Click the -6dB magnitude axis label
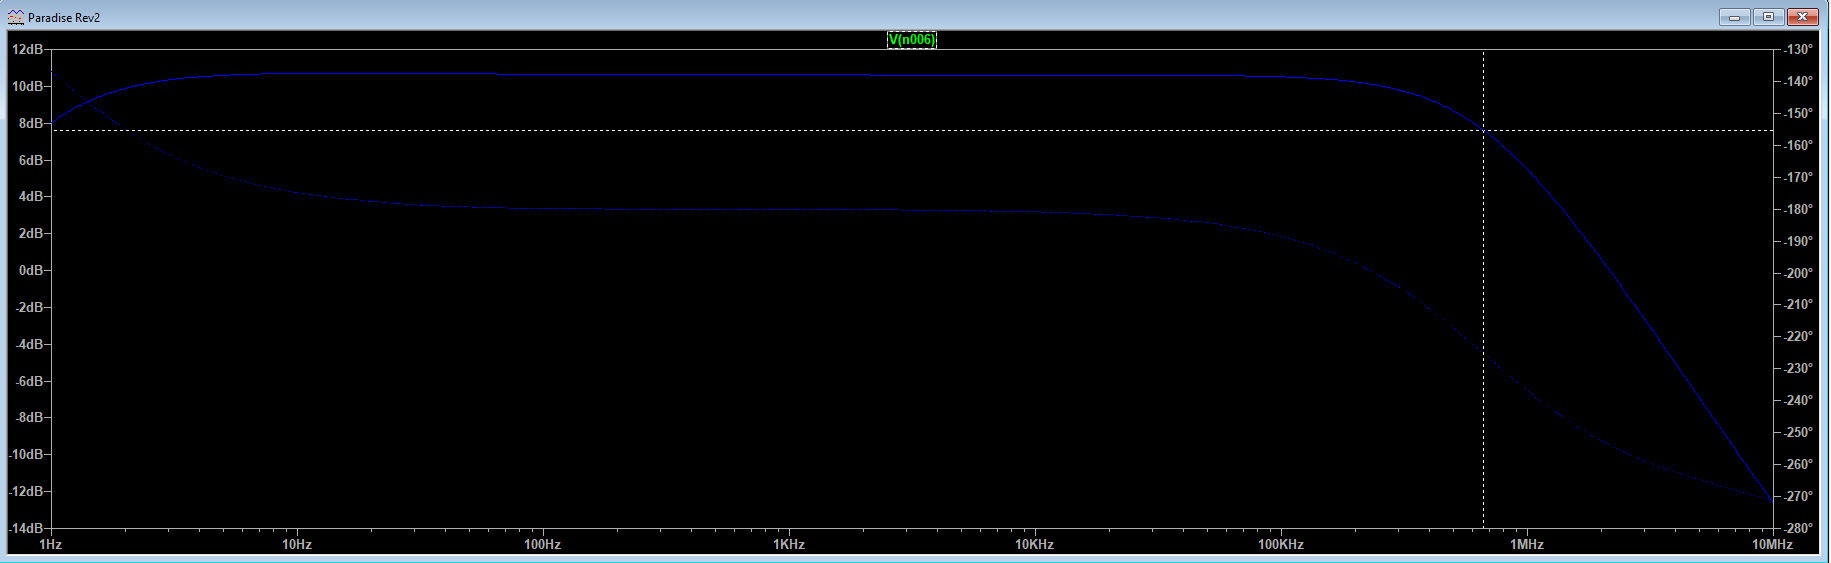Screen dimensions: 1831x563 pyautogui.click(x=29, y=381)
